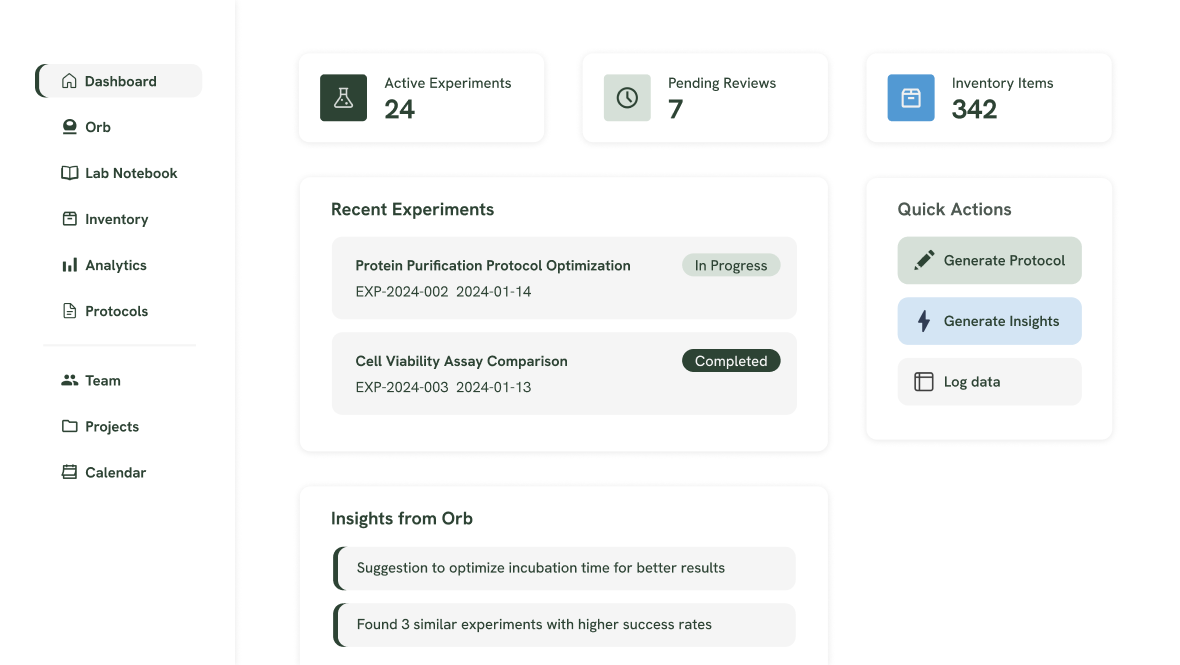Screen dimensions: 1180x665
Task: Select the book icon next to Lab Notebook
Action: click(69, 173)
